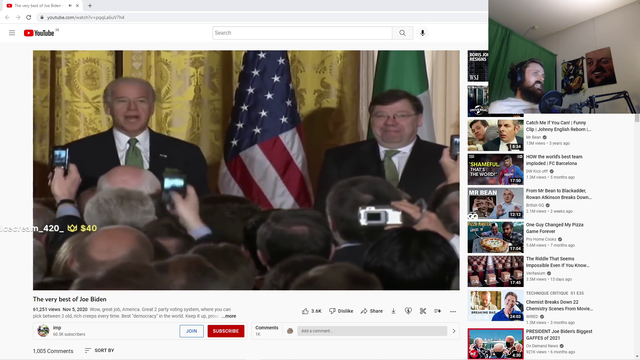This screenshot has width=640, height=360.
Task: Mute the tab with the speaker icon
Action: click(x=70, y=6)
